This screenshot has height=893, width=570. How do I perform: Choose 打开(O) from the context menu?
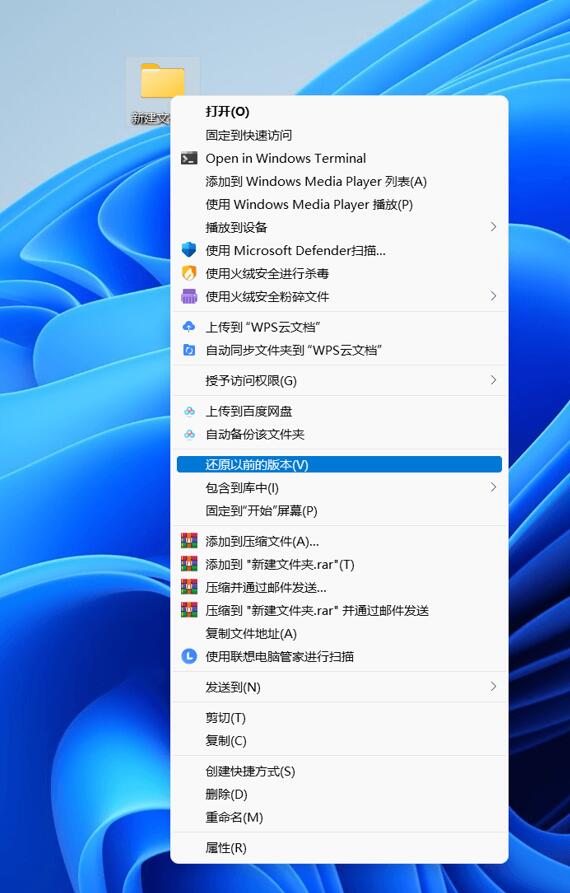point(339,112)
